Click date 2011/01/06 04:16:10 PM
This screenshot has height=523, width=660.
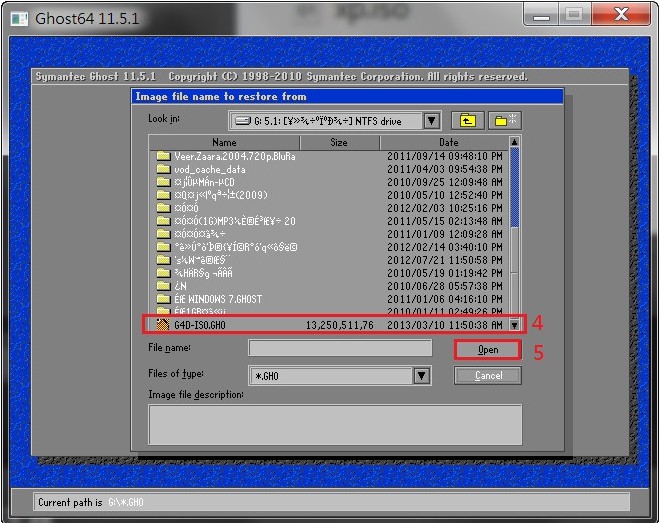(x=444, y=299)
